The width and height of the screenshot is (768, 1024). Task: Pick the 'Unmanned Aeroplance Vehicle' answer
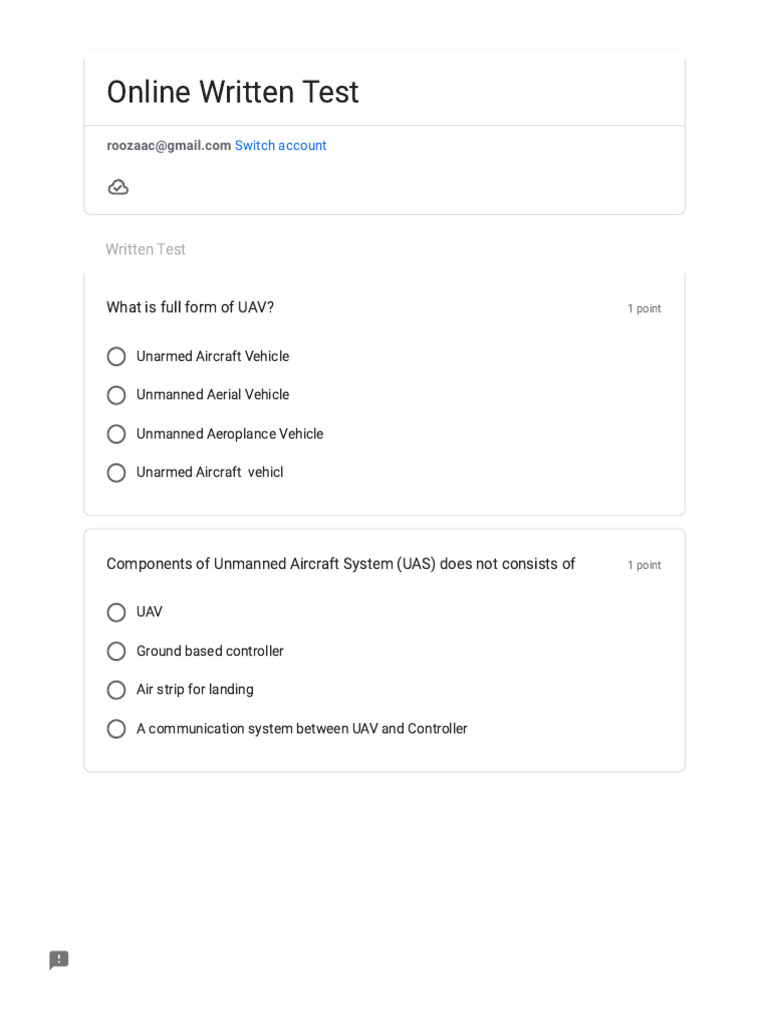pyautogui.click(x=117, y=434)
